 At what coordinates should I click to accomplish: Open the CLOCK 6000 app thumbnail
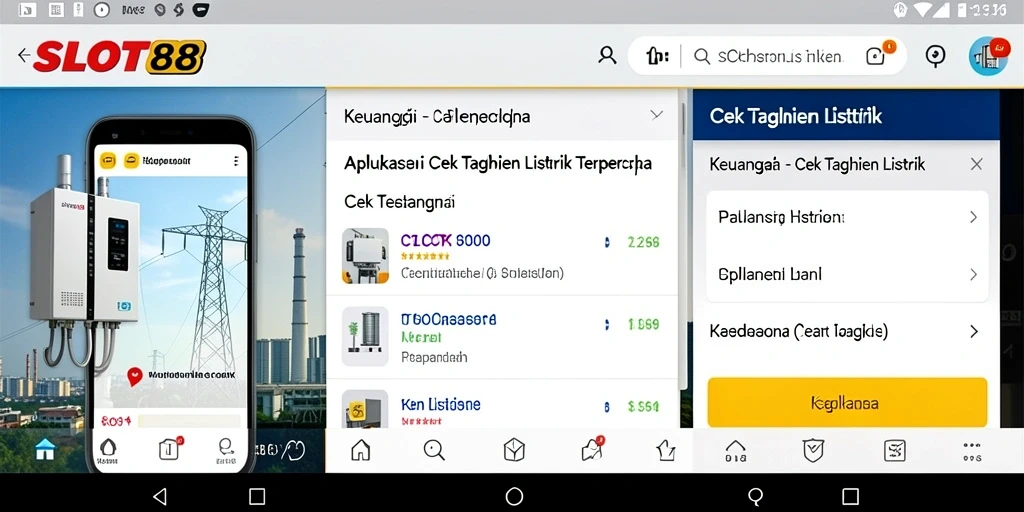click(365, 255)
